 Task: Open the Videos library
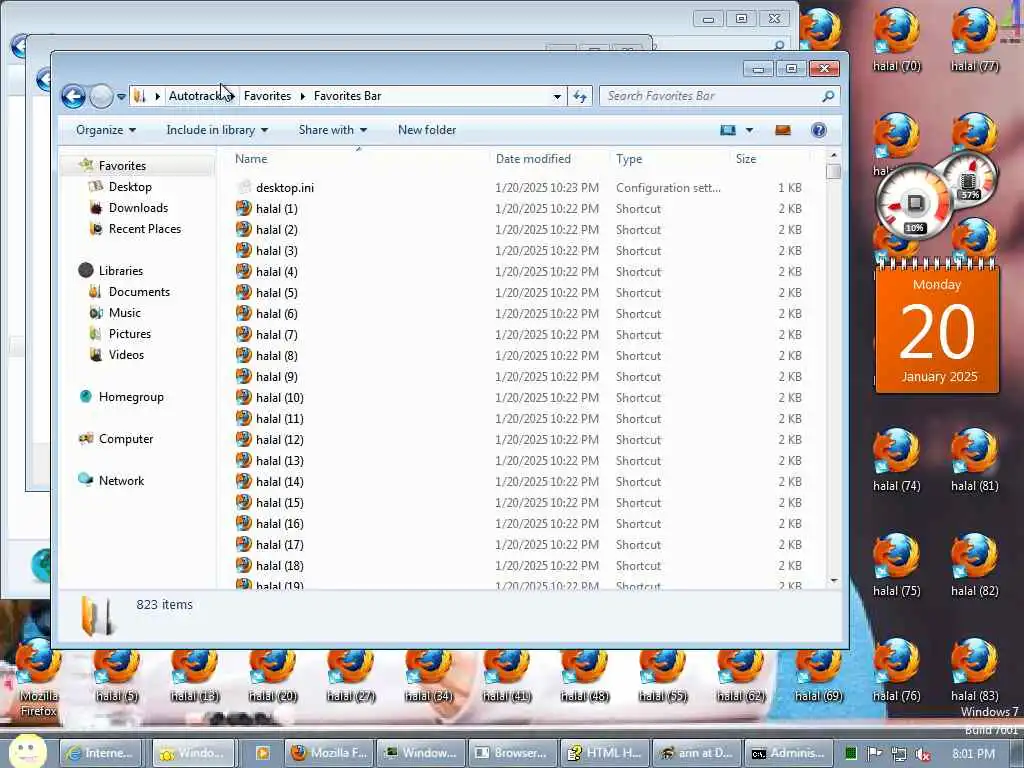(x=126, y=355)
